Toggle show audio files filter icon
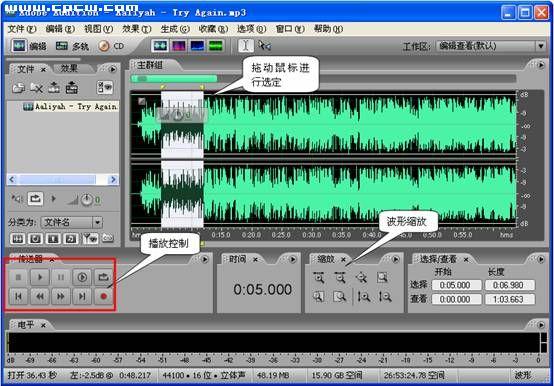 click(18, 239)
